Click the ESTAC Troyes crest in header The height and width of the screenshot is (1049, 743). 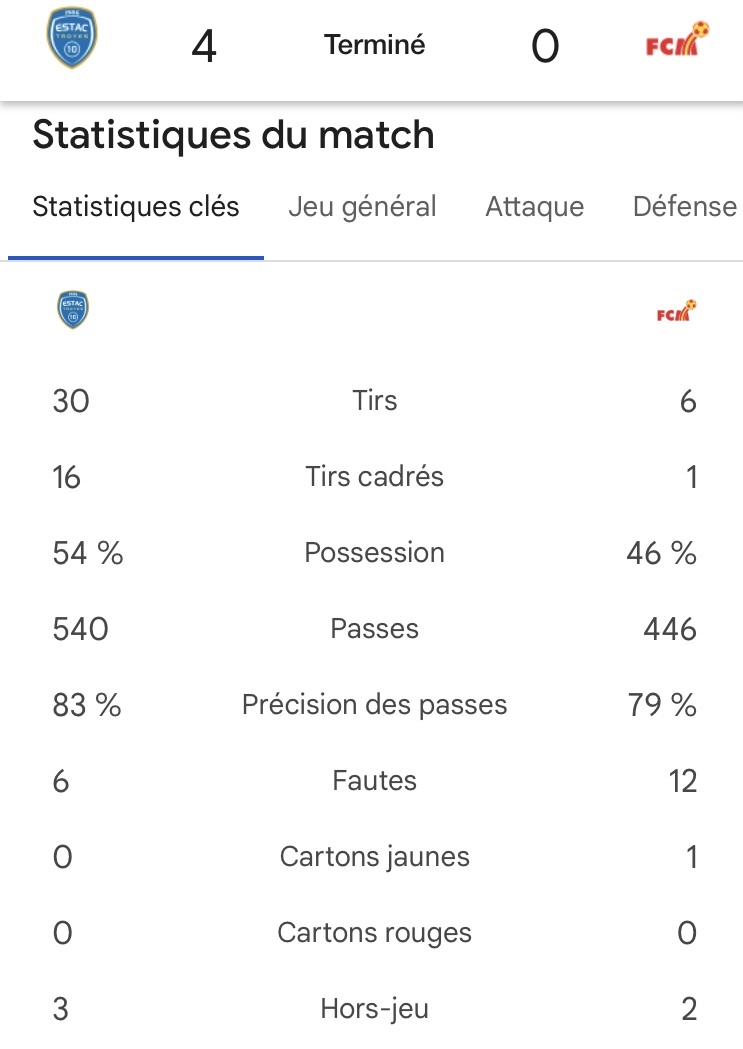pyautogui.click(x=72, y=38)
